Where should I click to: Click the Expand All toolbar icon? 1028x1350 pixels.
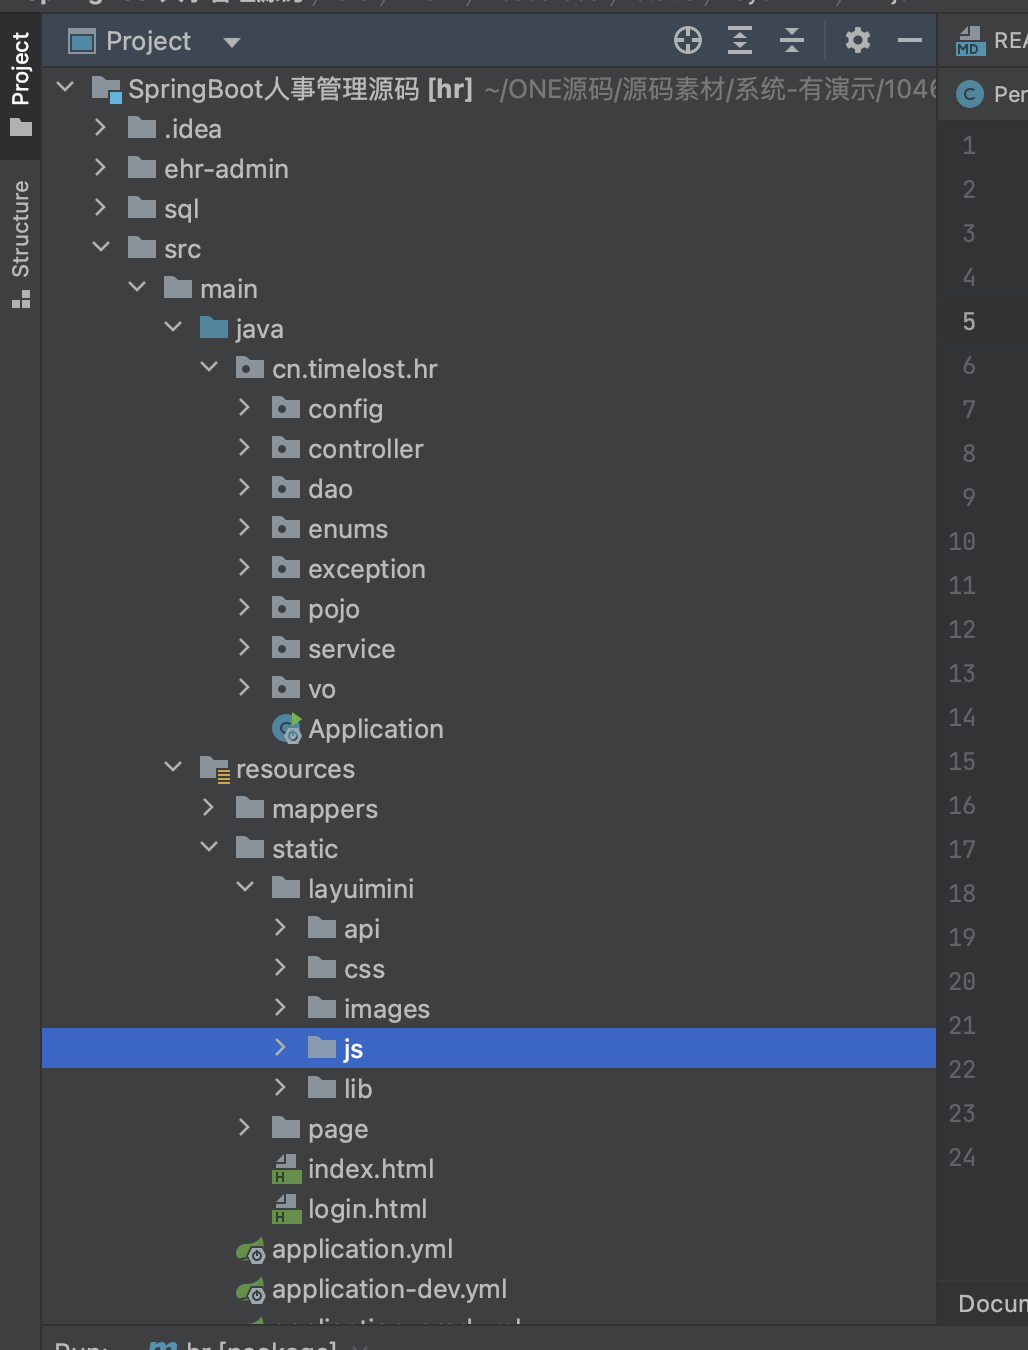(740, 40)
